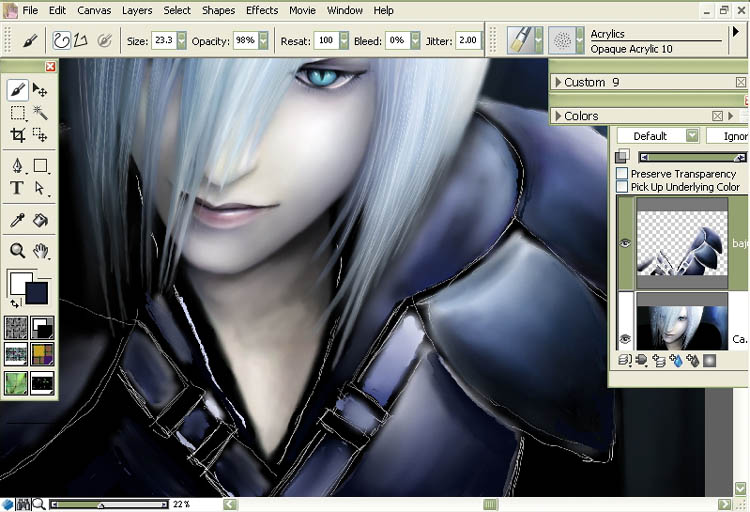Hide the top armor layer

tap(625, 244)
